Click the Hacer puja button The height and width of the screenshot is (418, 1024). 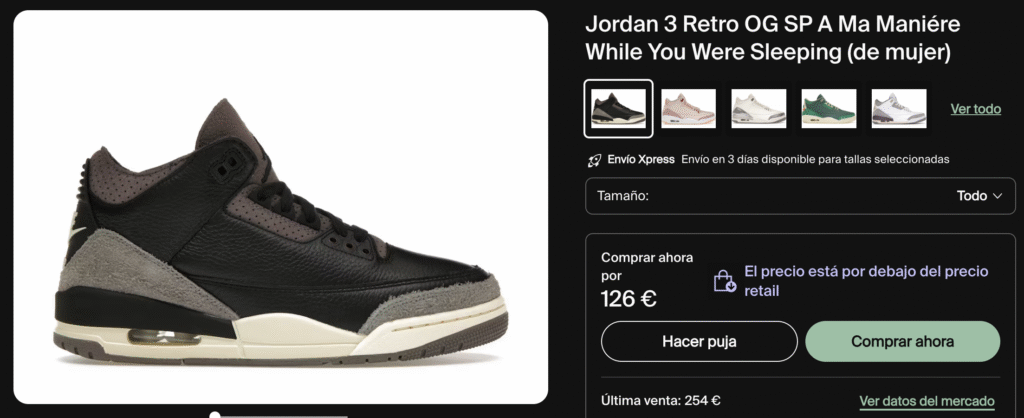point(699,342)
